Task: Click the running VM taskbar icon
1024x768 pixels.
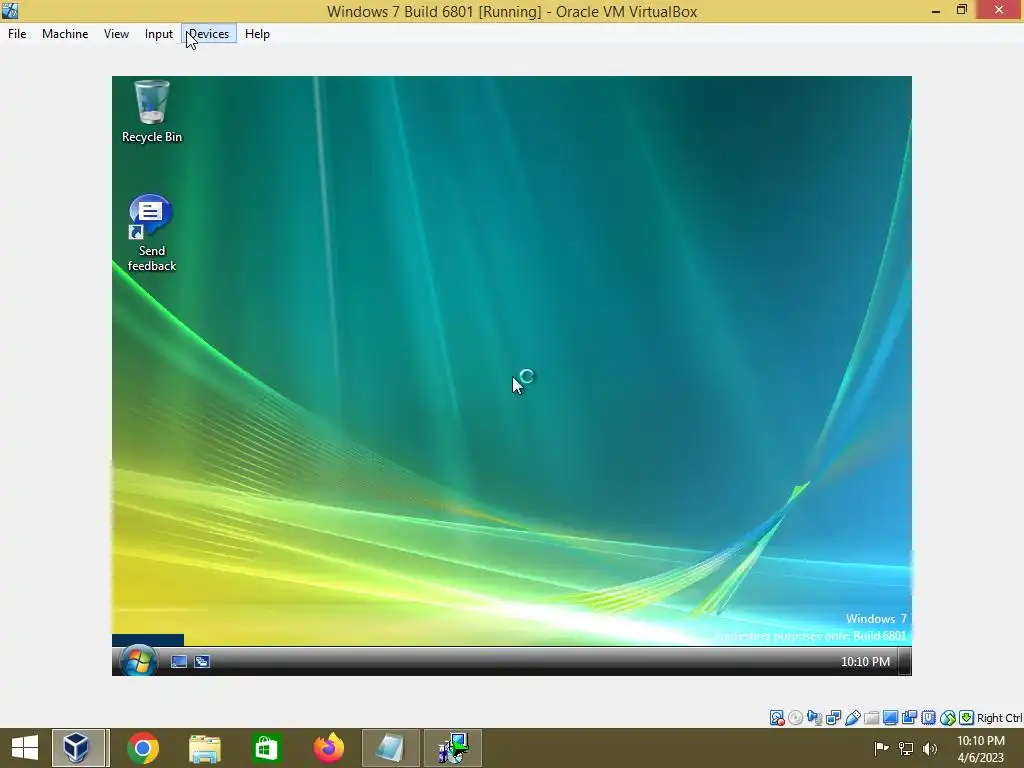Action: click(x=453, y=748)
